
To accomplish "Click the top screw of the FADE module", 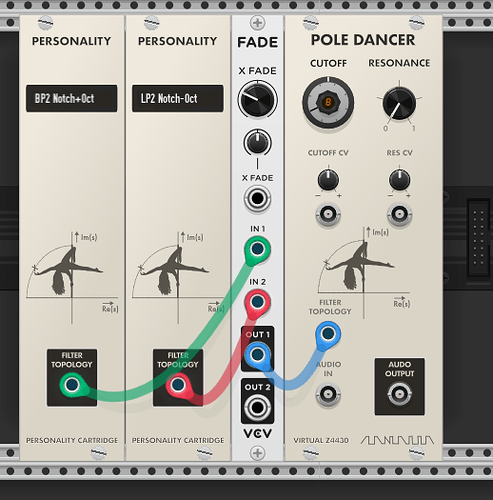I will pos(257,23).
